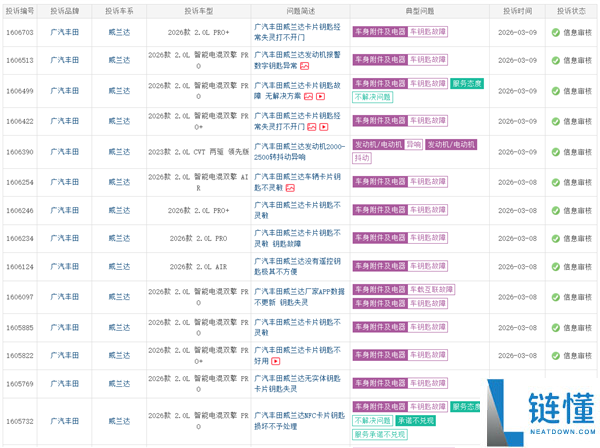This screenshot has height=448, width=600.
Task: Open 威兰达 series link in row 1605732
Action: pyautogui.click(x=119, y=421)
